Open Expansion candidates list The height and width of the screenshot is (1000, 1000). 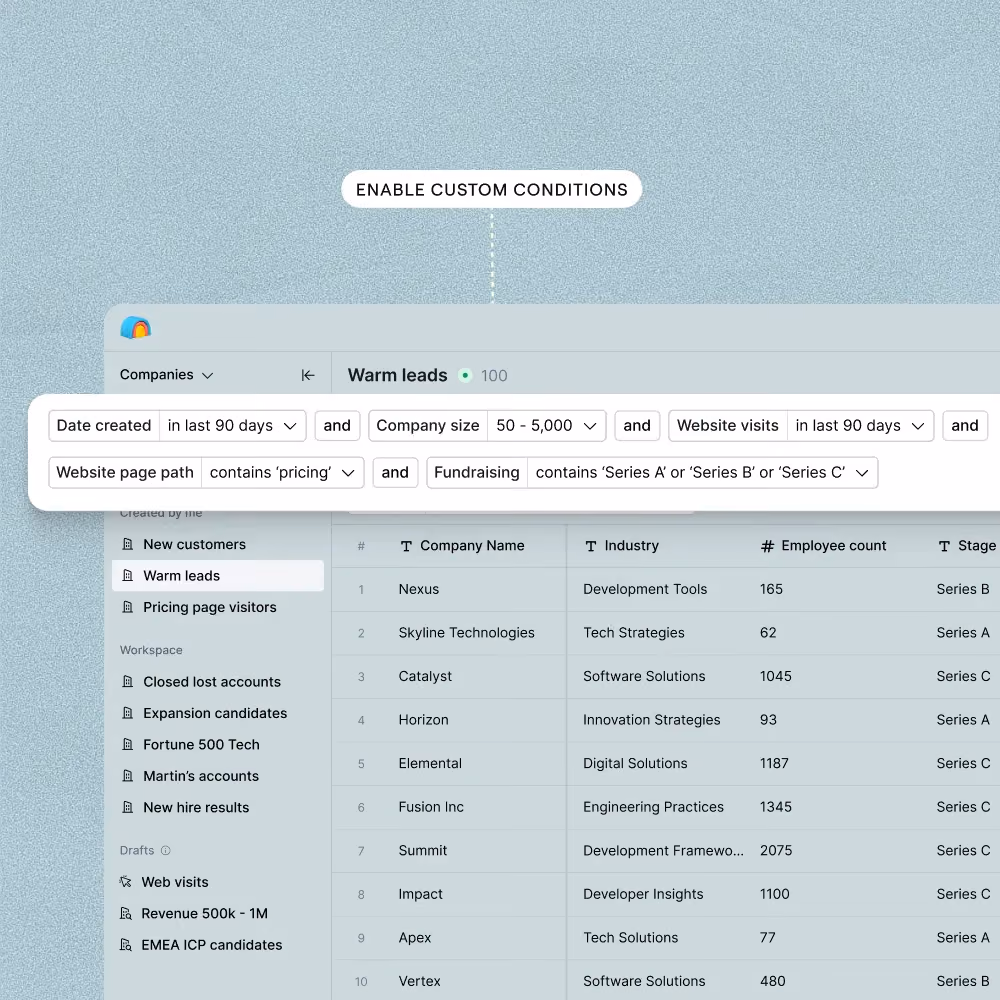coord(217,712)
